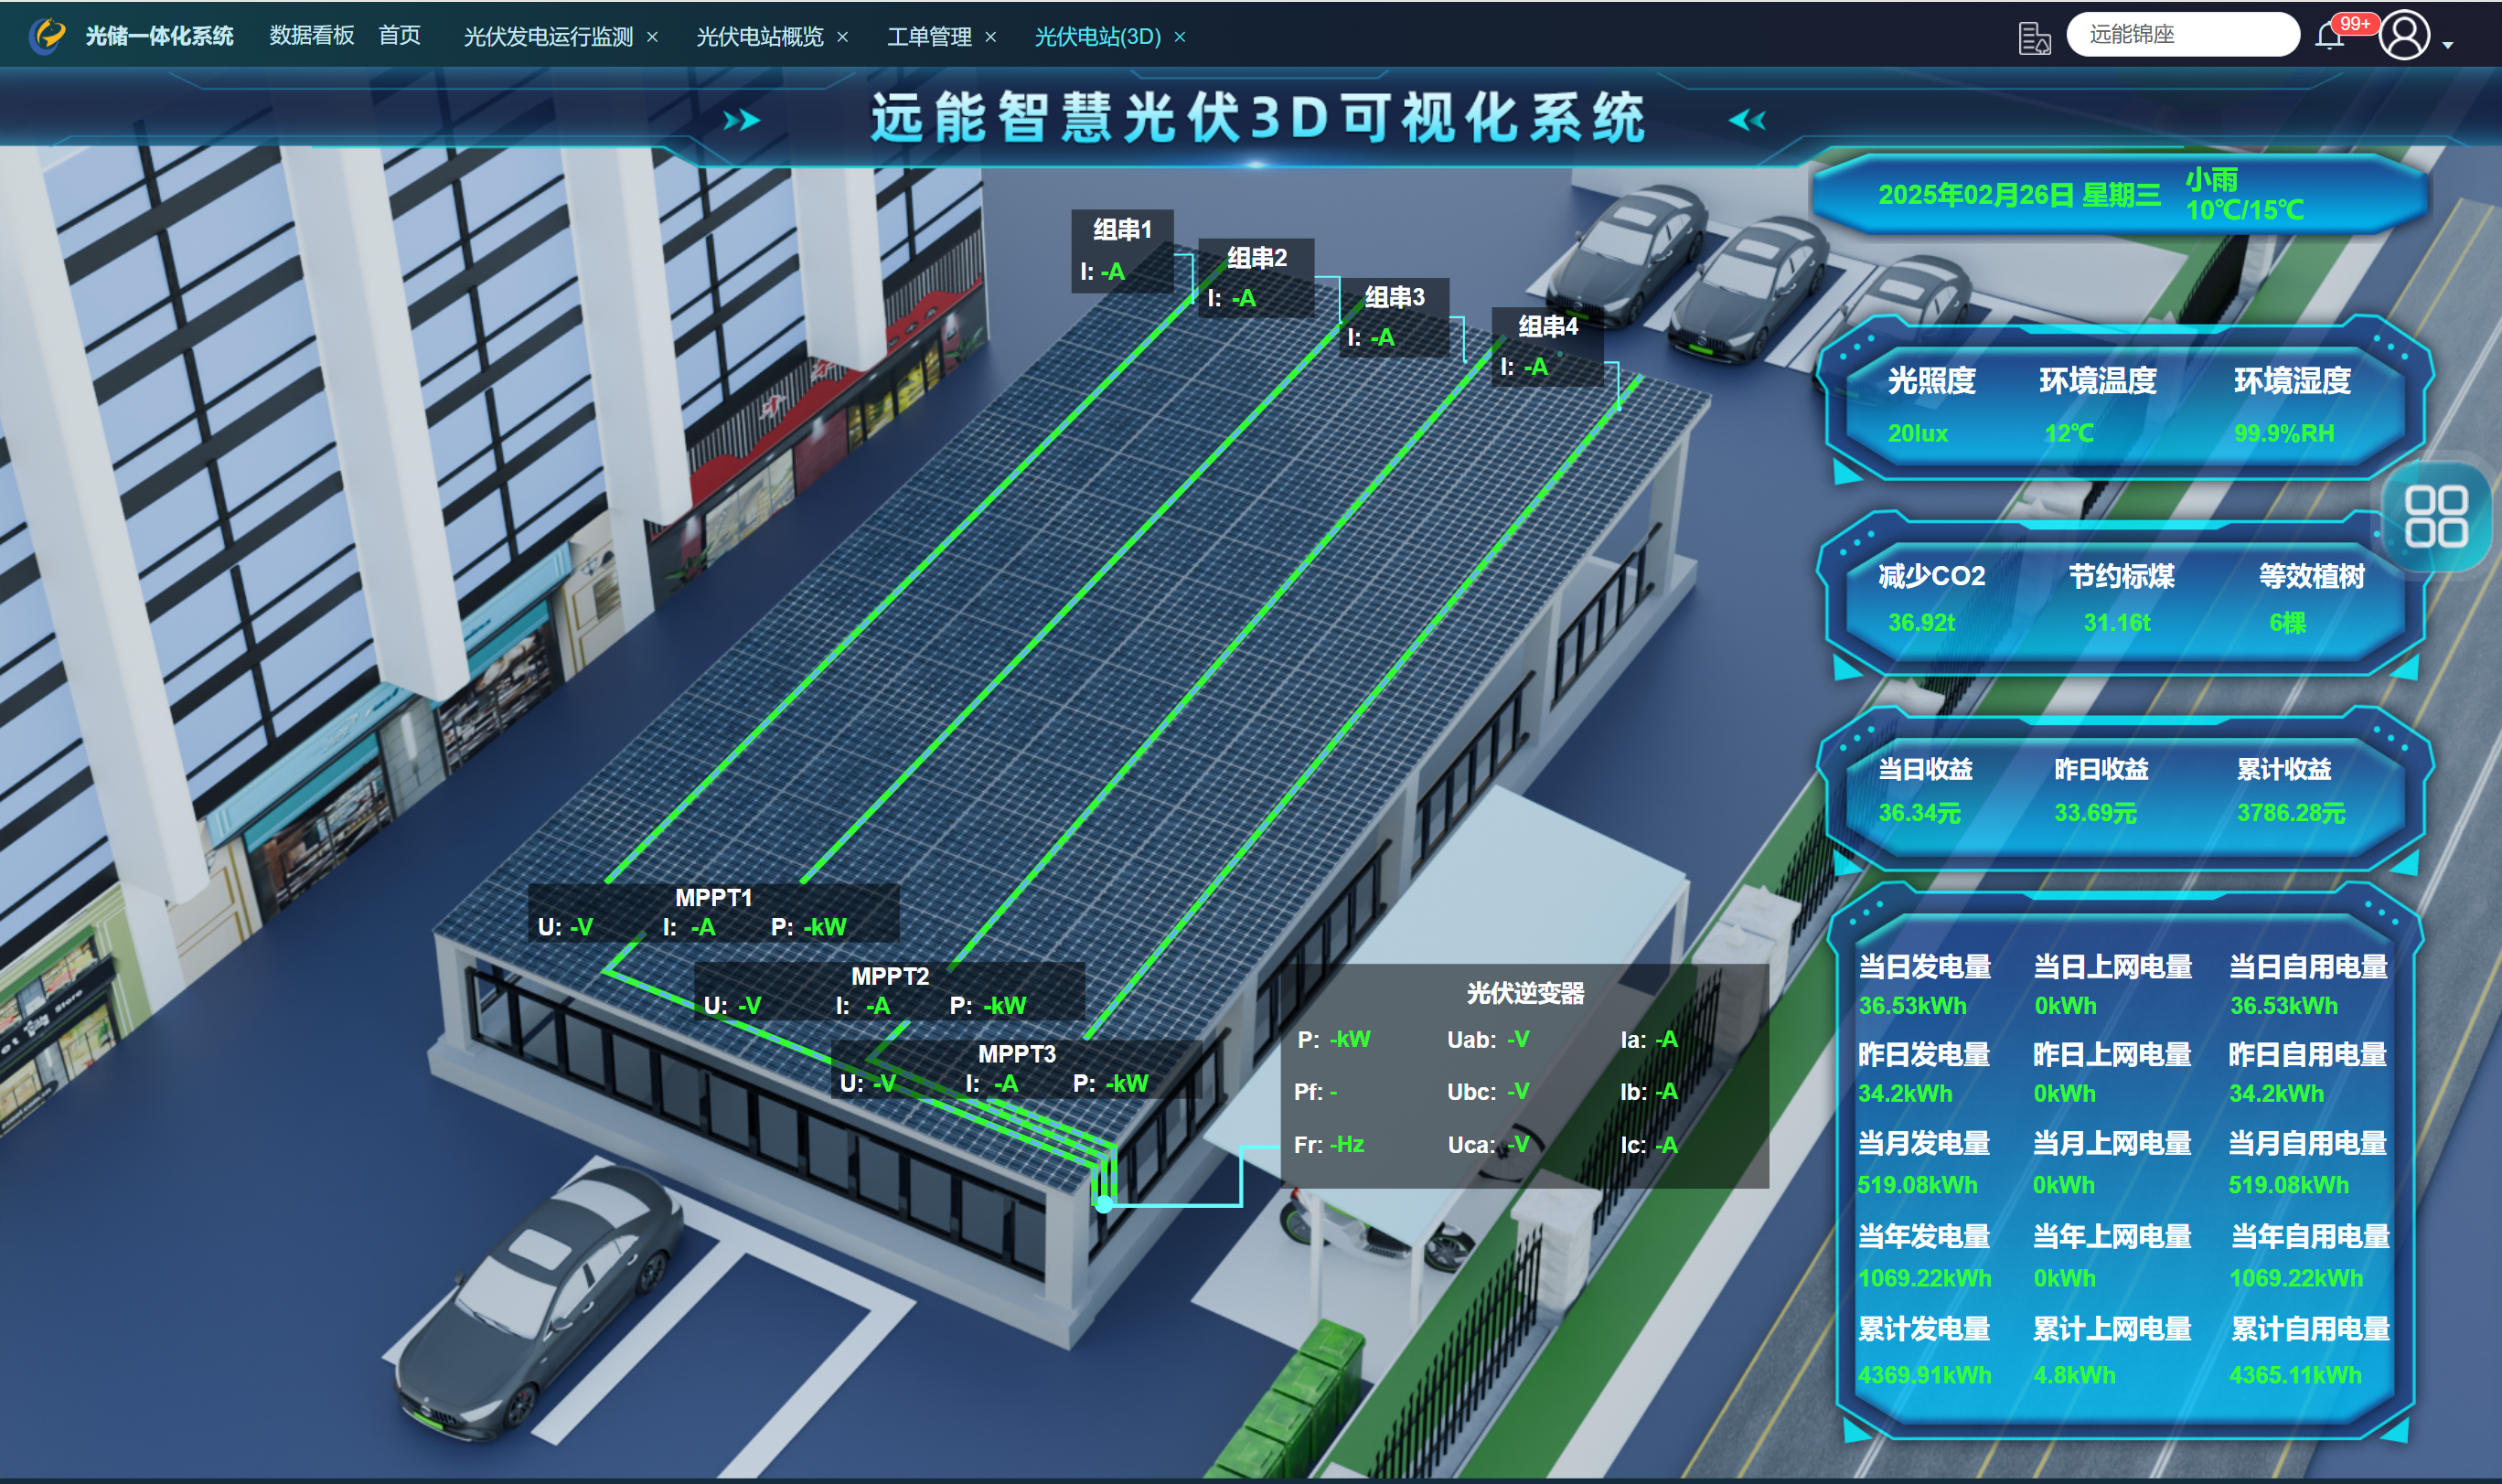Click the 远能锦座 search input field
Screen dimensions: 2502x1484
(2182, 35)
